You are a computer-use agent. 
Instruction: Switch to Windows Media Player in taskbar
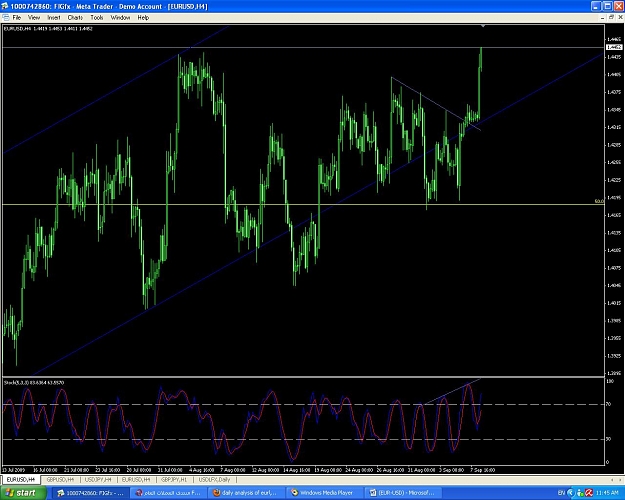(x=325, y=493)
